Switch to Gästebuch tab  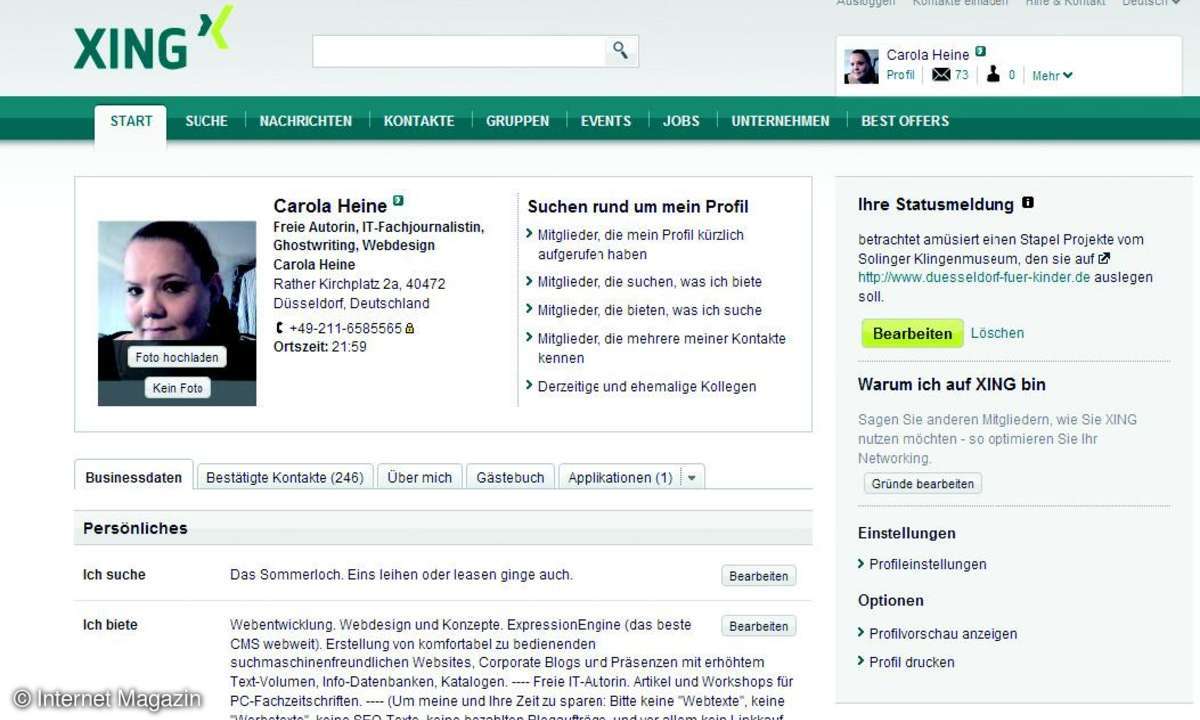coord(510,478)
